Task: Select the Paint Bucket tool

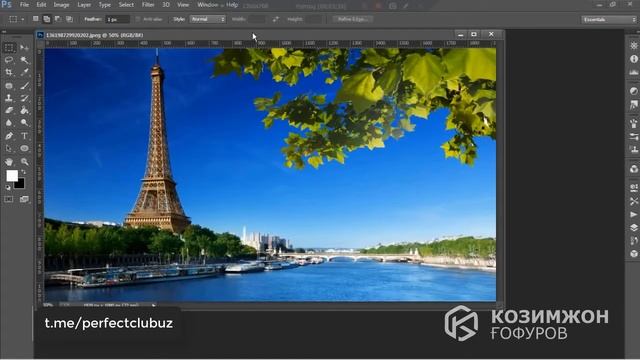Action: click(x=24, y=110)
